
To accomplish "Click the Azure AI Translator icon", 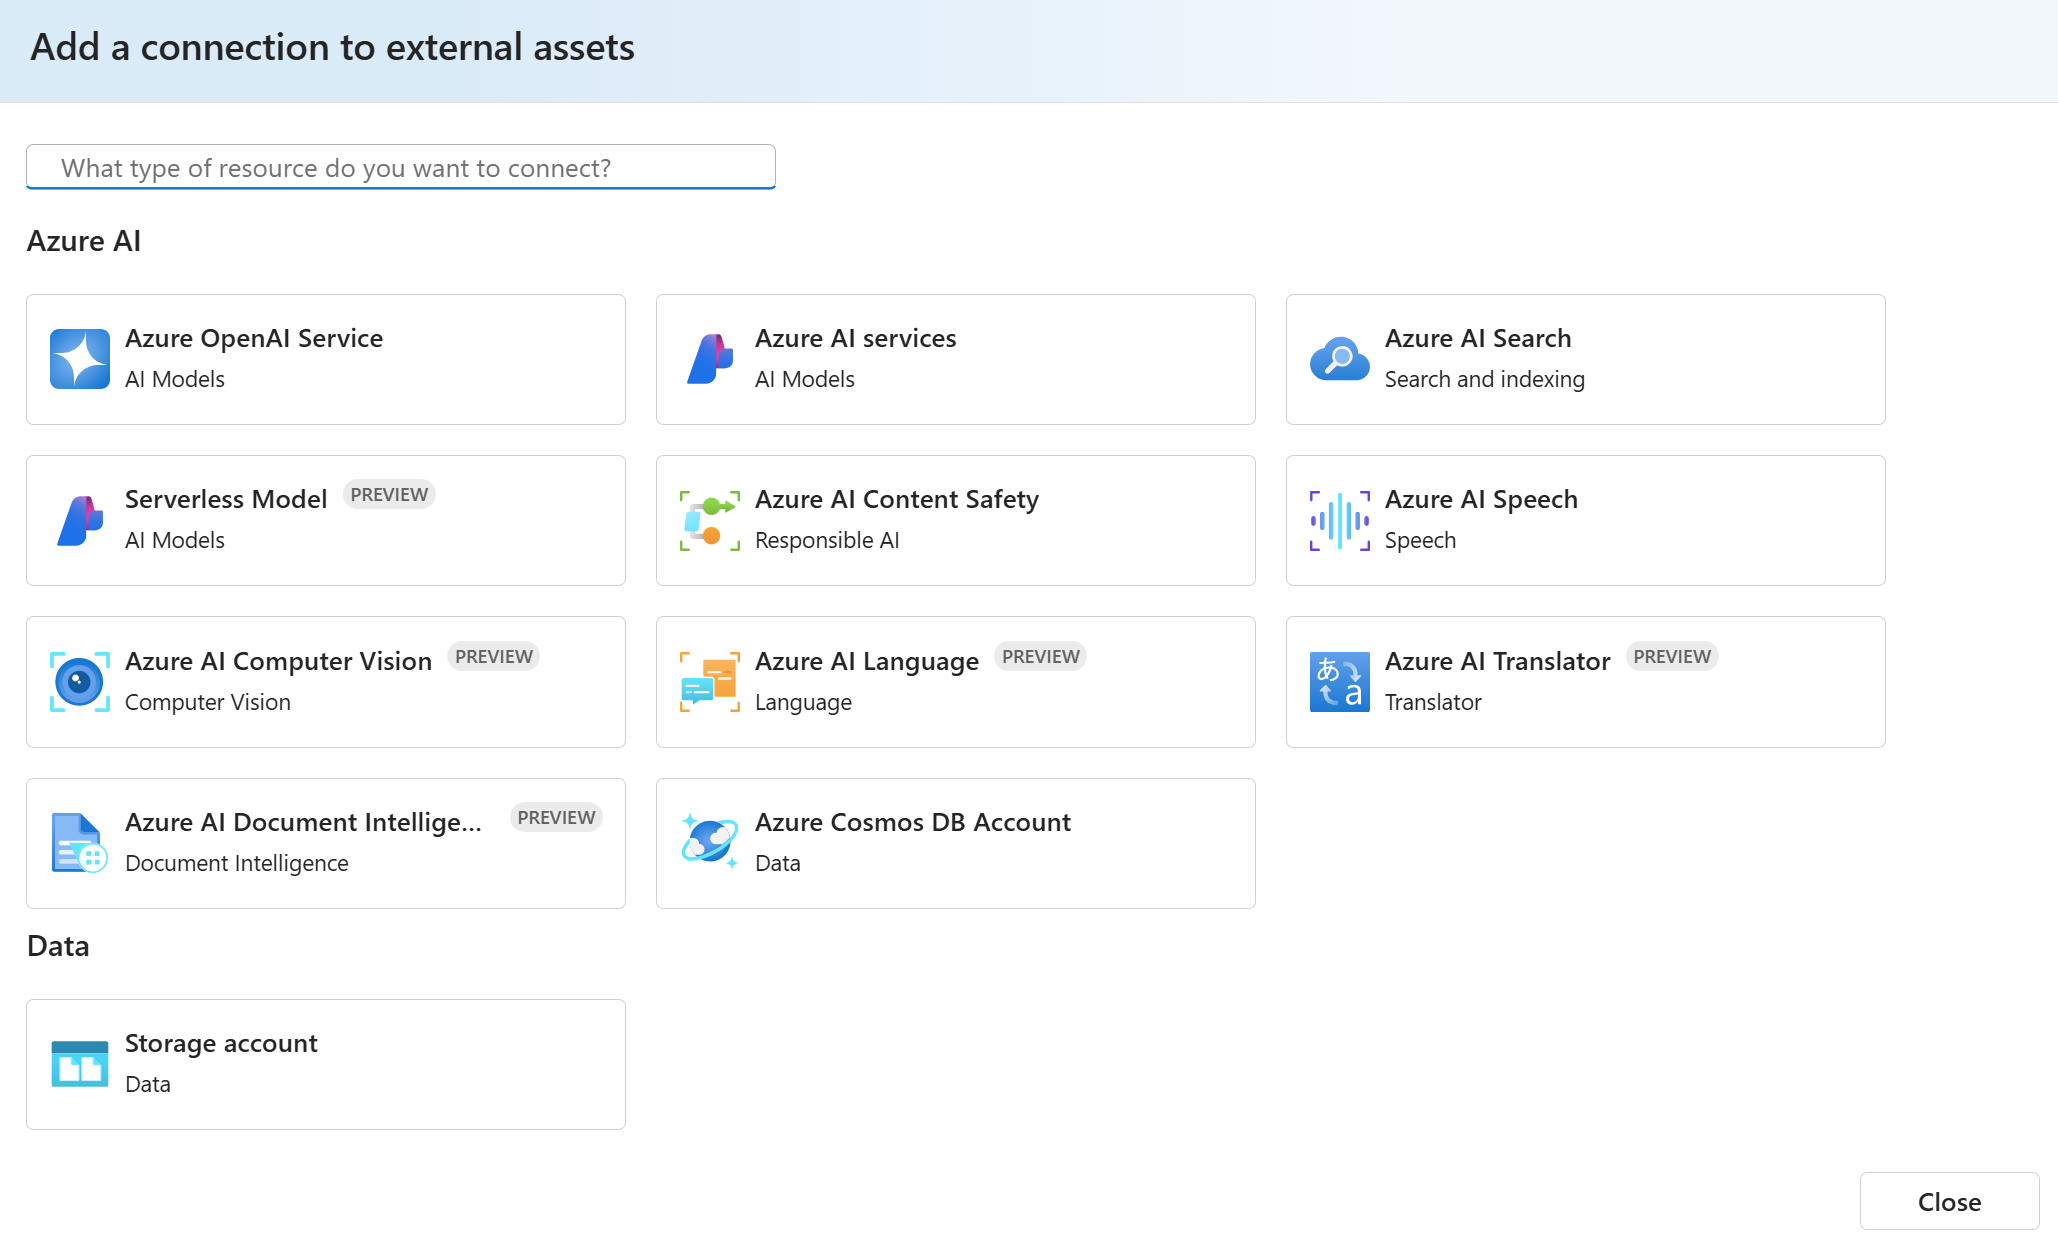I will [x=1339, y=682].
